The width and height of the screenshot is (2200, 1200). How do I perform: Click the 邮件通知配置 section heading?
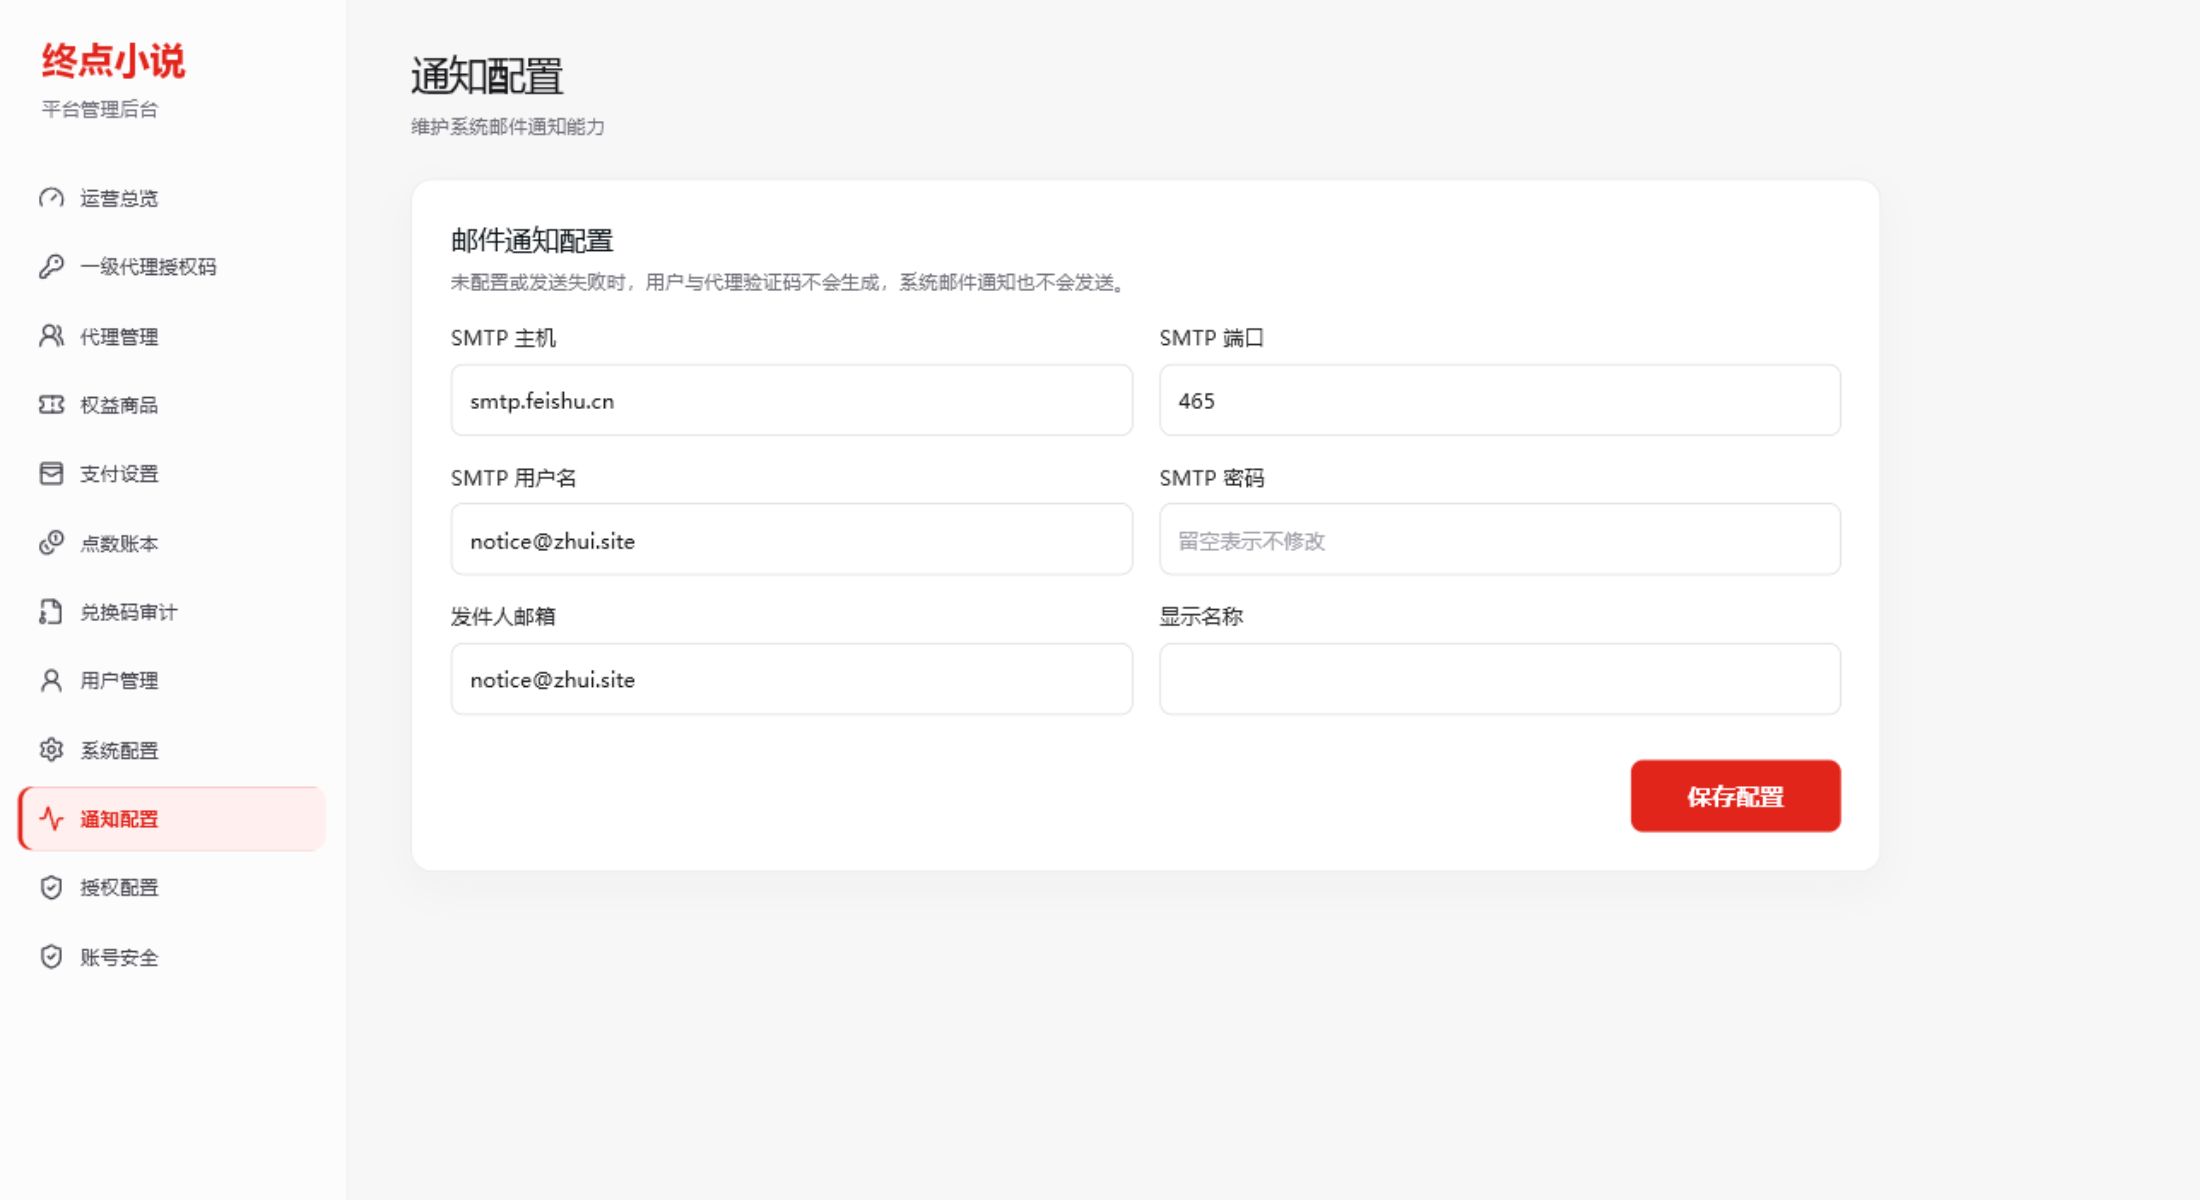(x=532, y=240)
